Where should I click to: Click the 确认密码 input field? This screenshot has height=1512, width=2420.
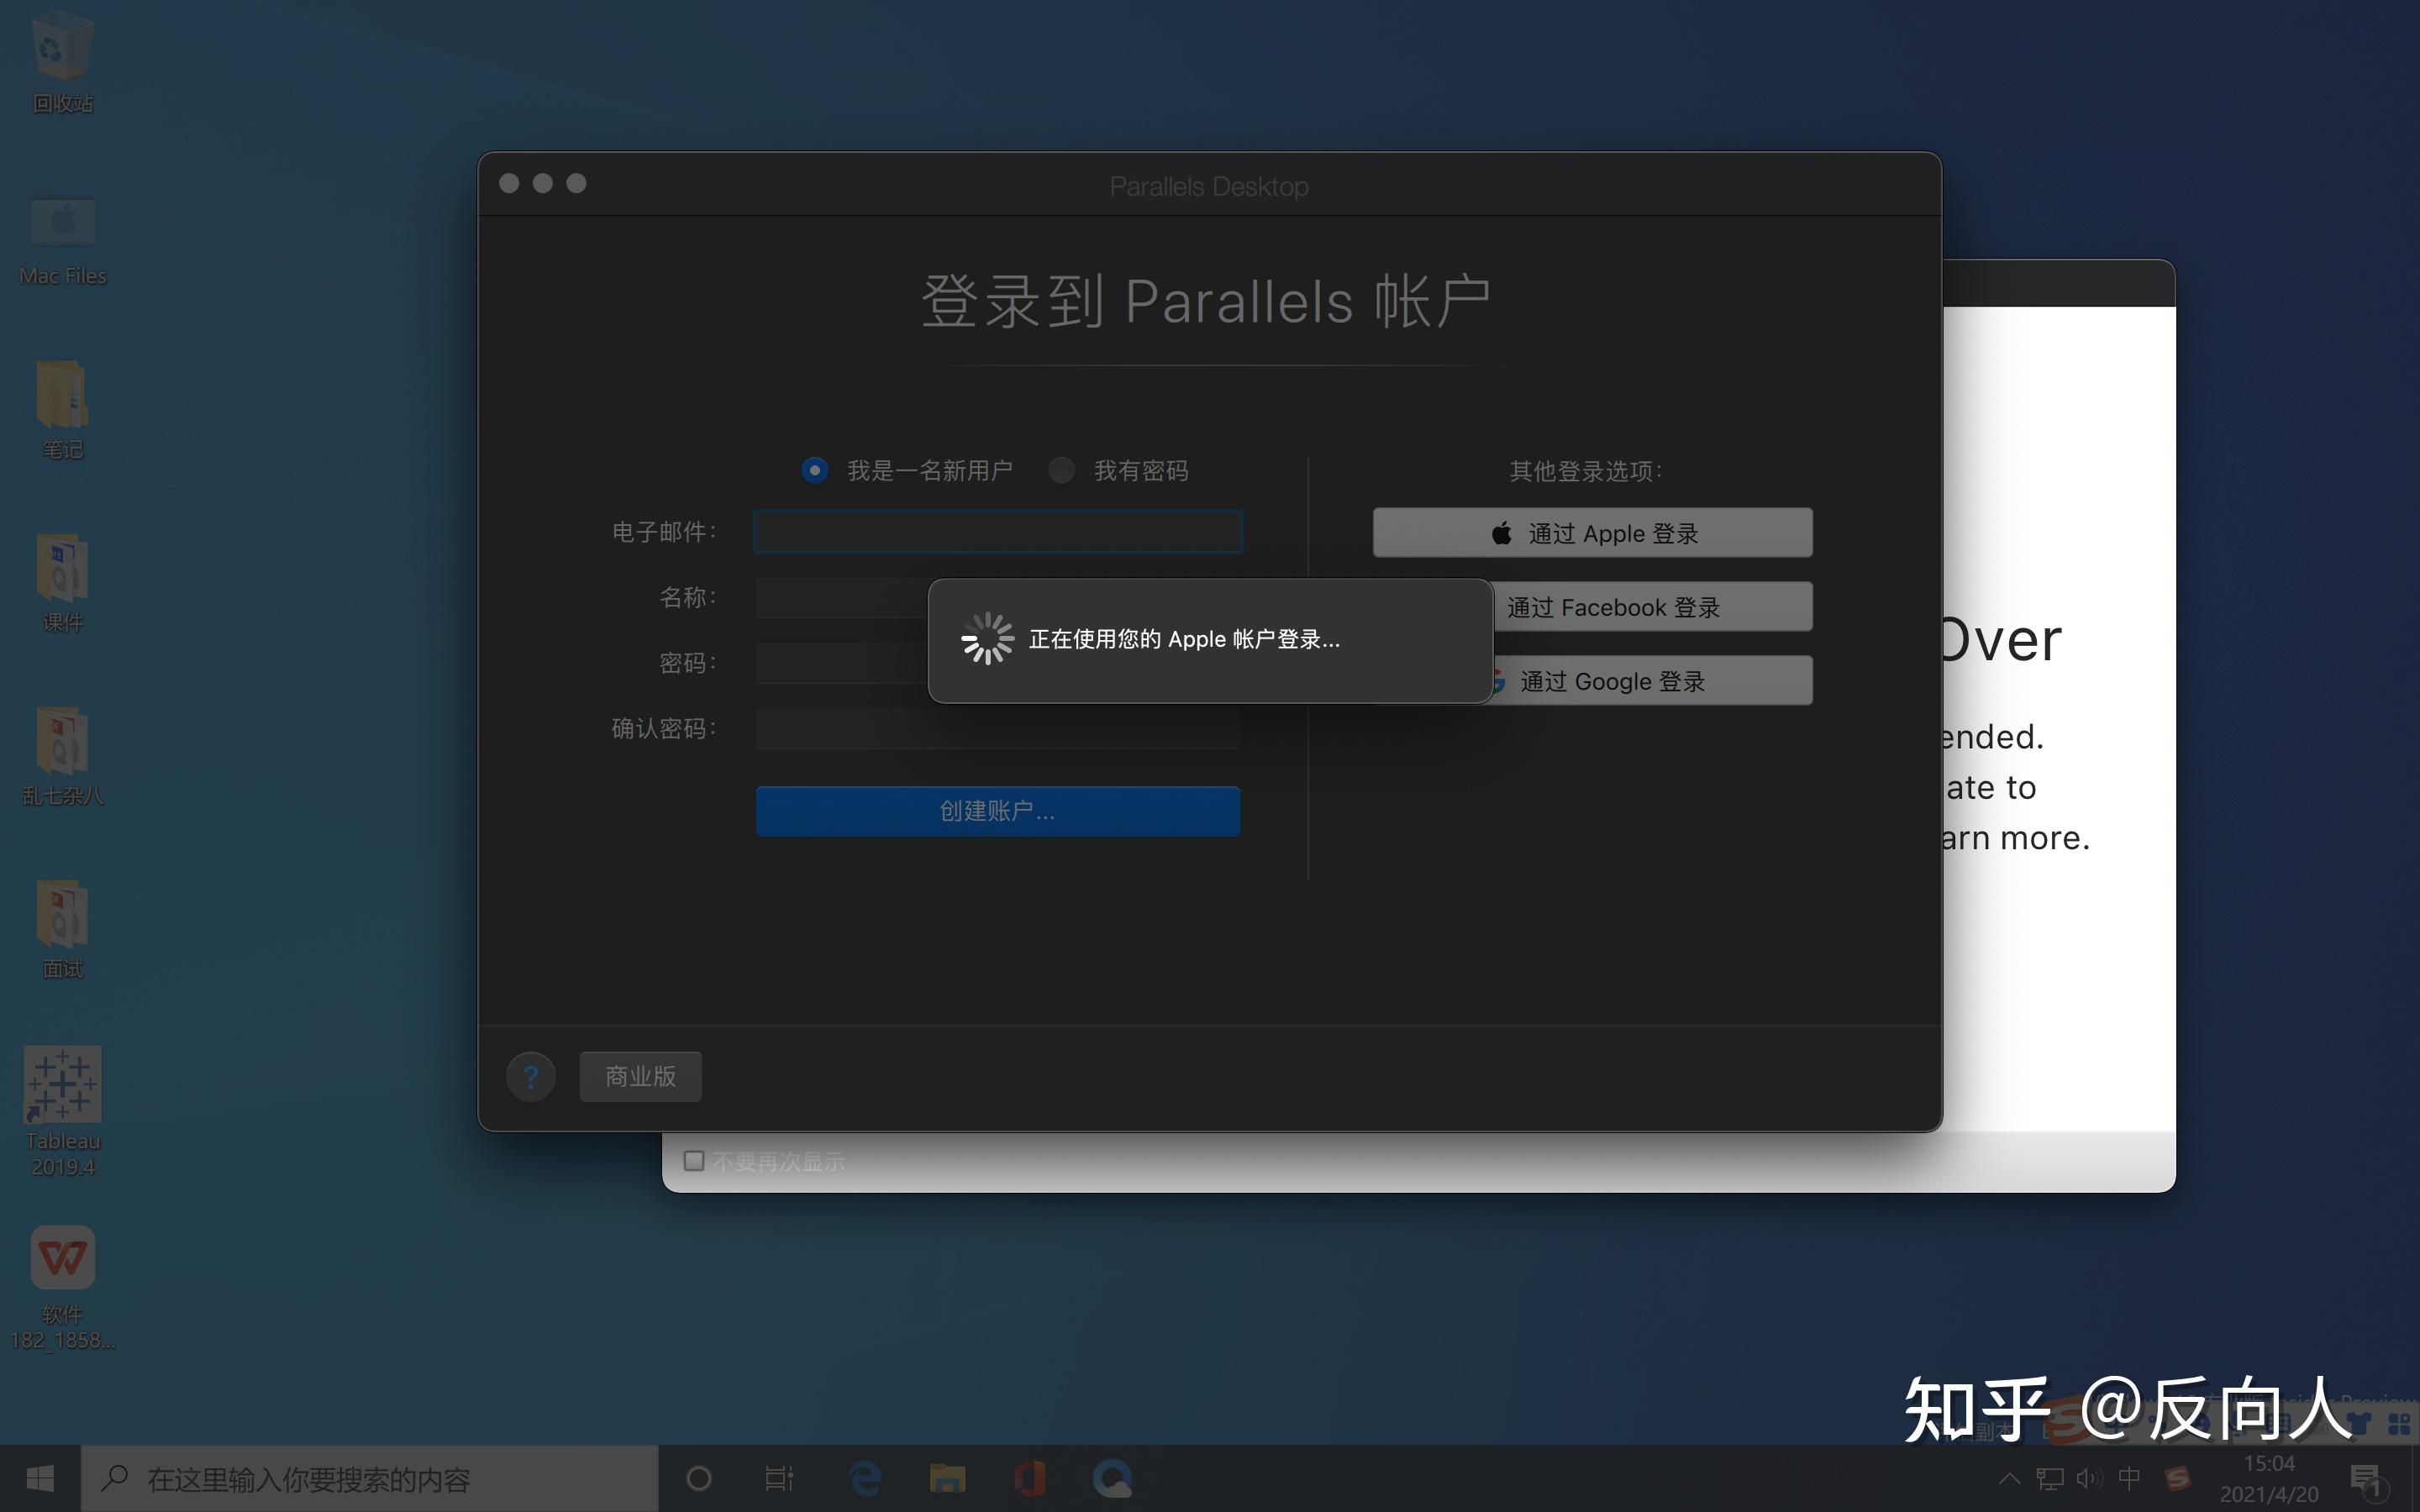click(x=998, y=729)
